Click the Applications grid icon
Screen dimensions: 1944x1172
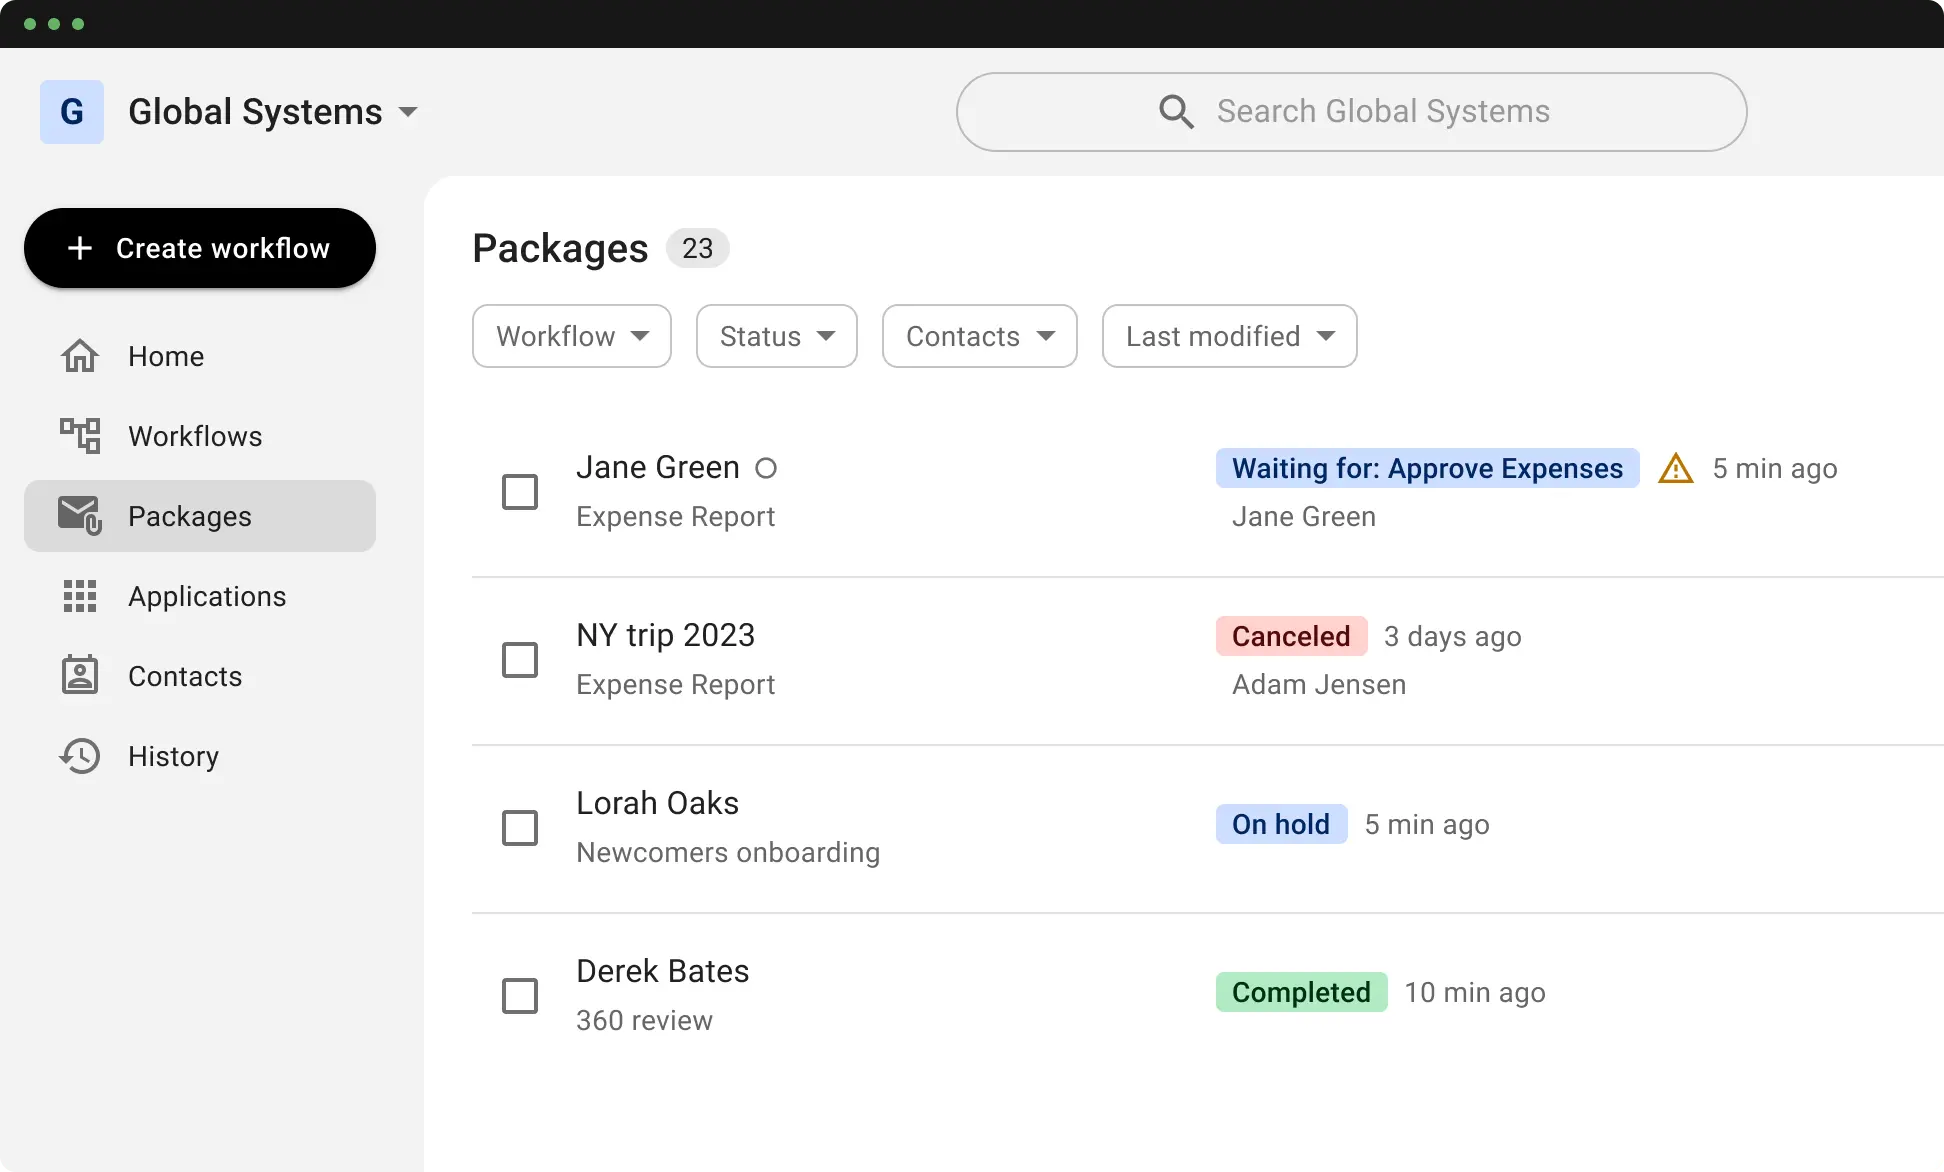tap(80, 596)
